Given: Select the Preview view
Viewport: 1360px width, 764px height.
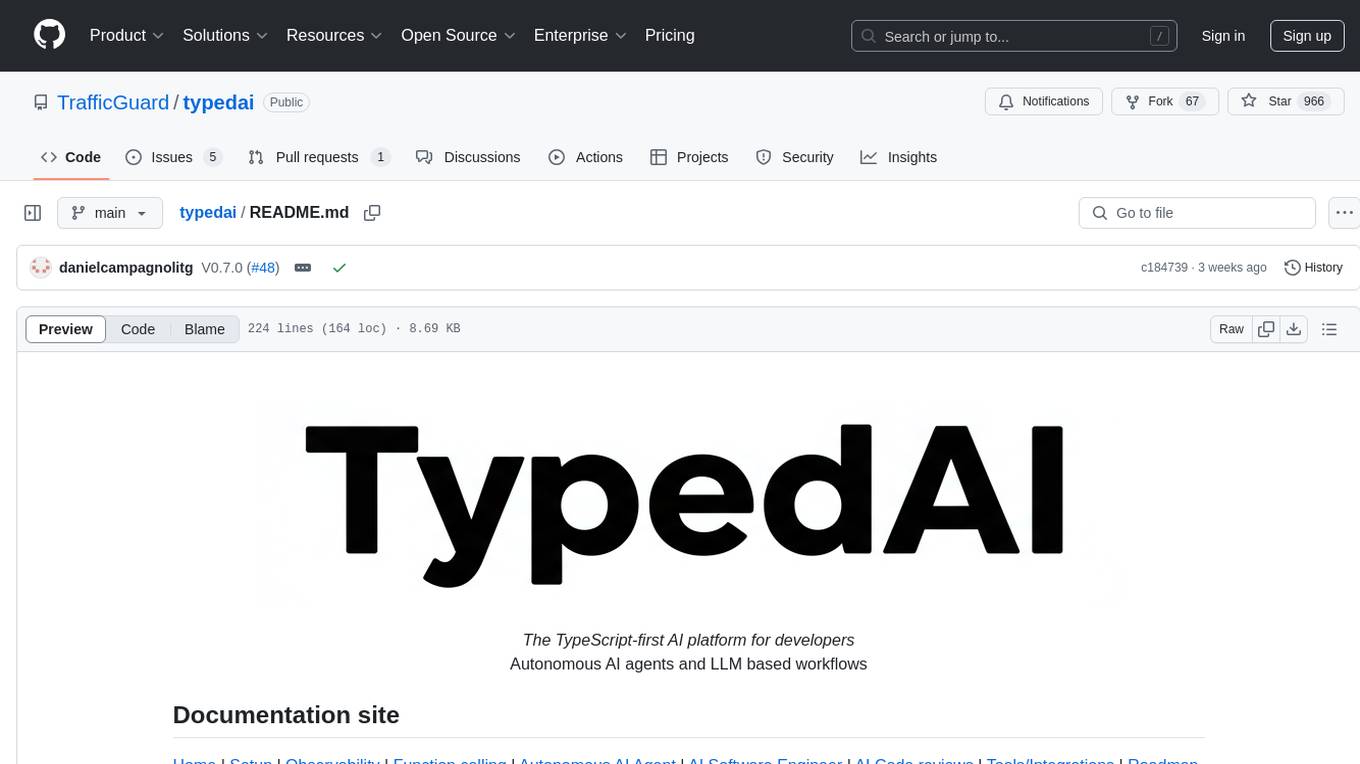Looking at the screenshot, I should pyautogui.click(x=66, y=329).
